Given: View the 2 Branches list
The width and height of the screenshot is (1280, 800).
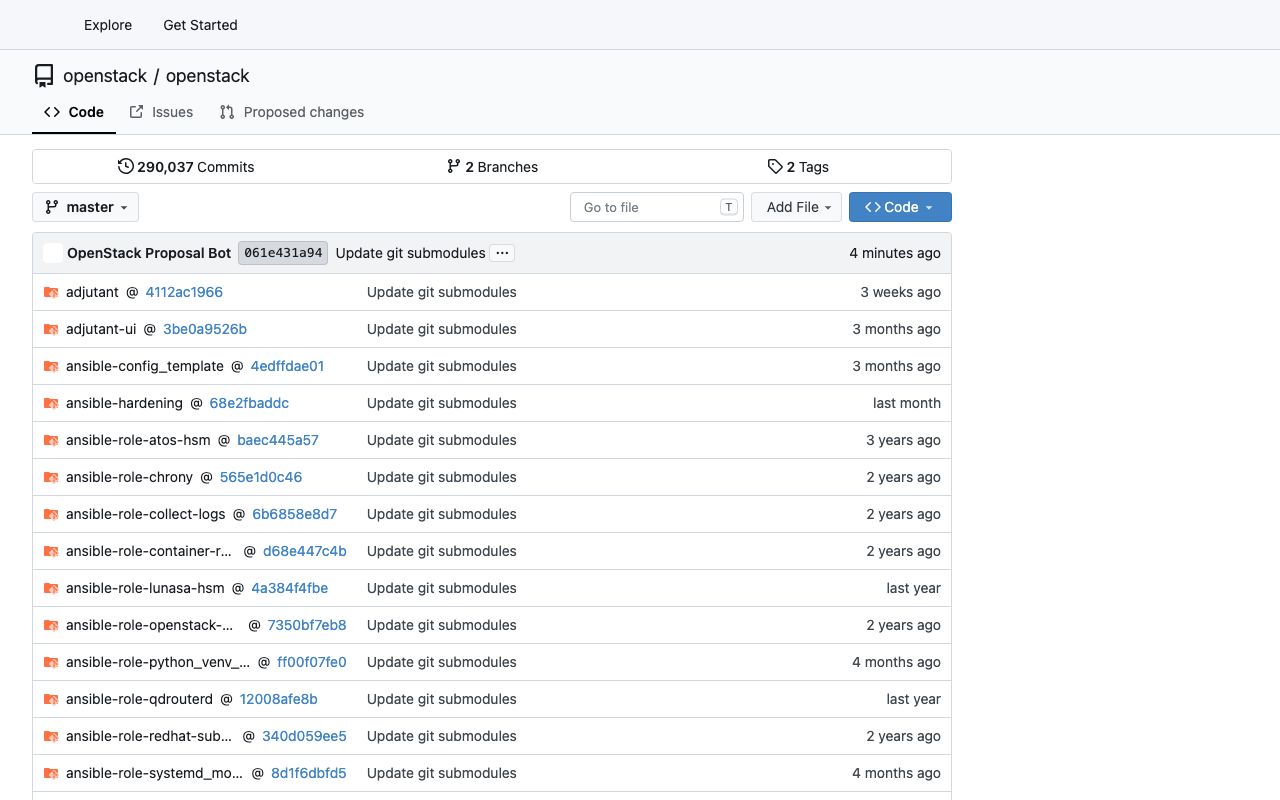Looking at the screenshot, I should point(492,167).
